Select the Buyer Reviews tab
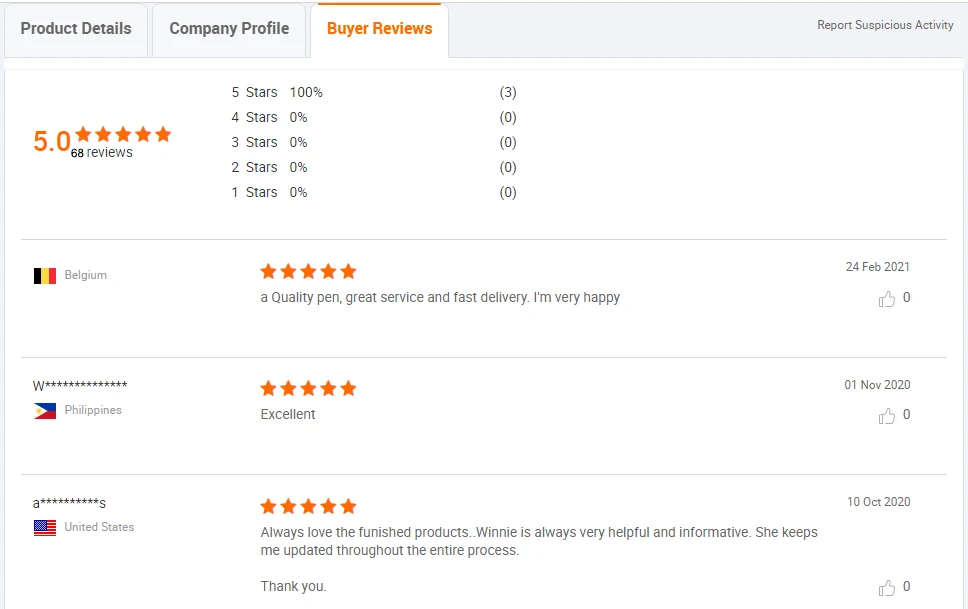This screenshot has height=609, width=968. coord(379,29)
